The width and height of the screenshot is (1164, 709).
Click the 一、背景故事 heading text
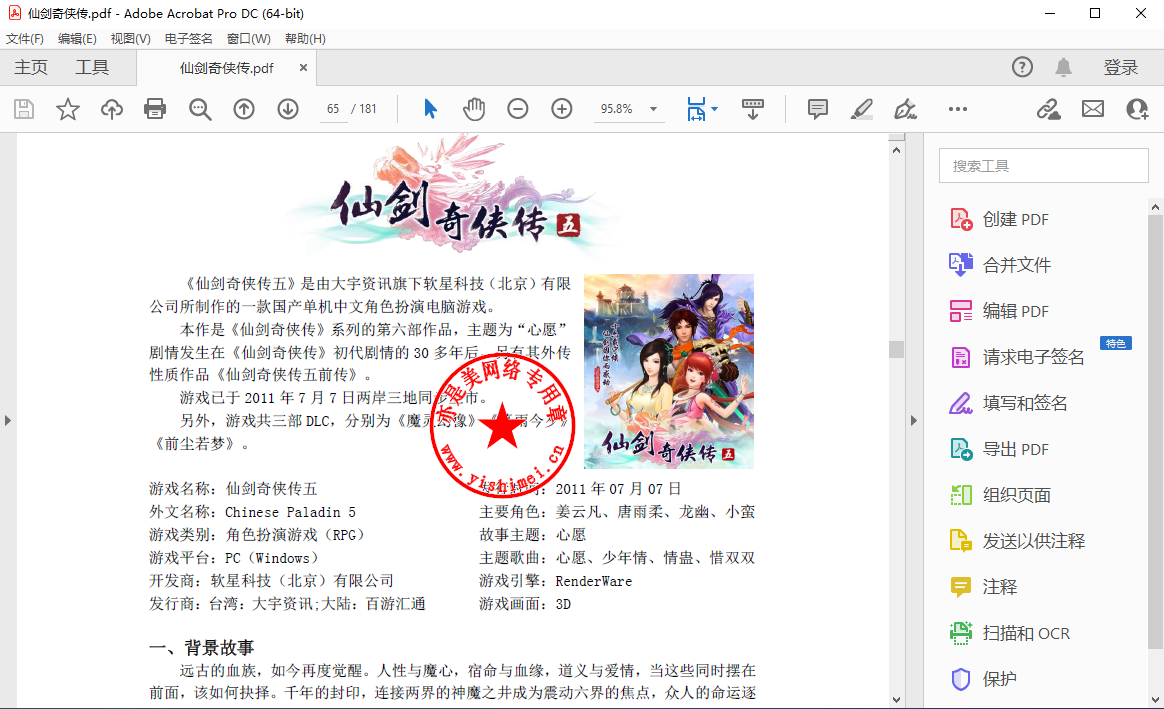pos(202,647)
